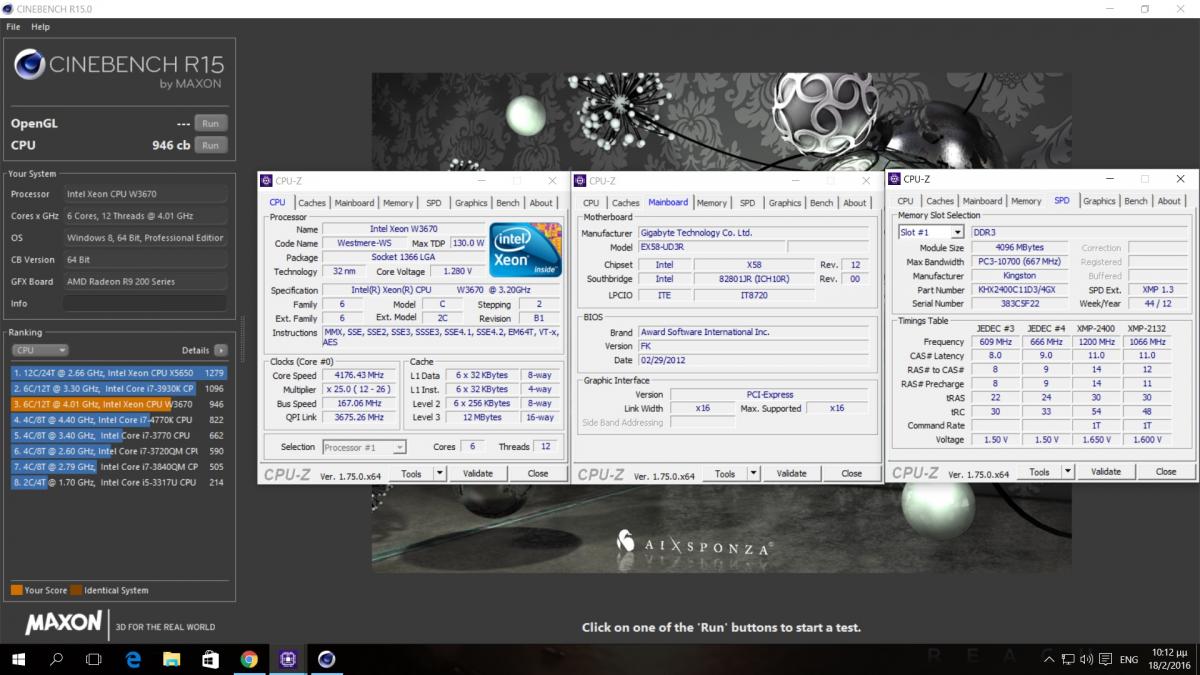Screen dimensions: 1200x675
Task: Click the GFX Board AMD Radeon R9 200 Series
Action: [x=146, y=281]
